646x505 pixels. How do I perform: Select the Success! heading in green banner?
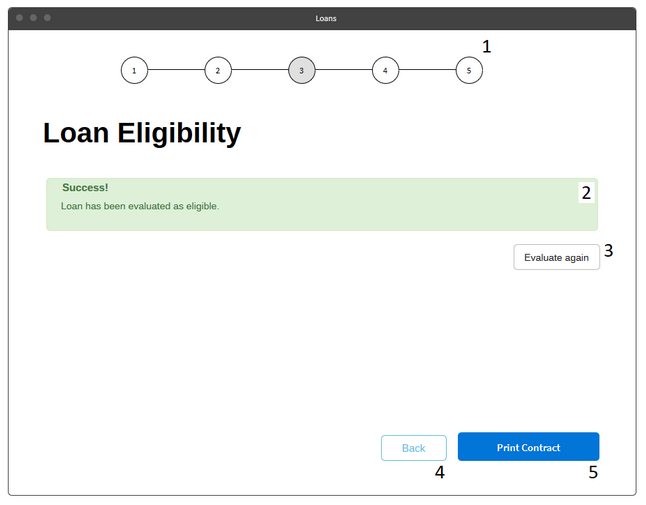click(x=85, y=187)
